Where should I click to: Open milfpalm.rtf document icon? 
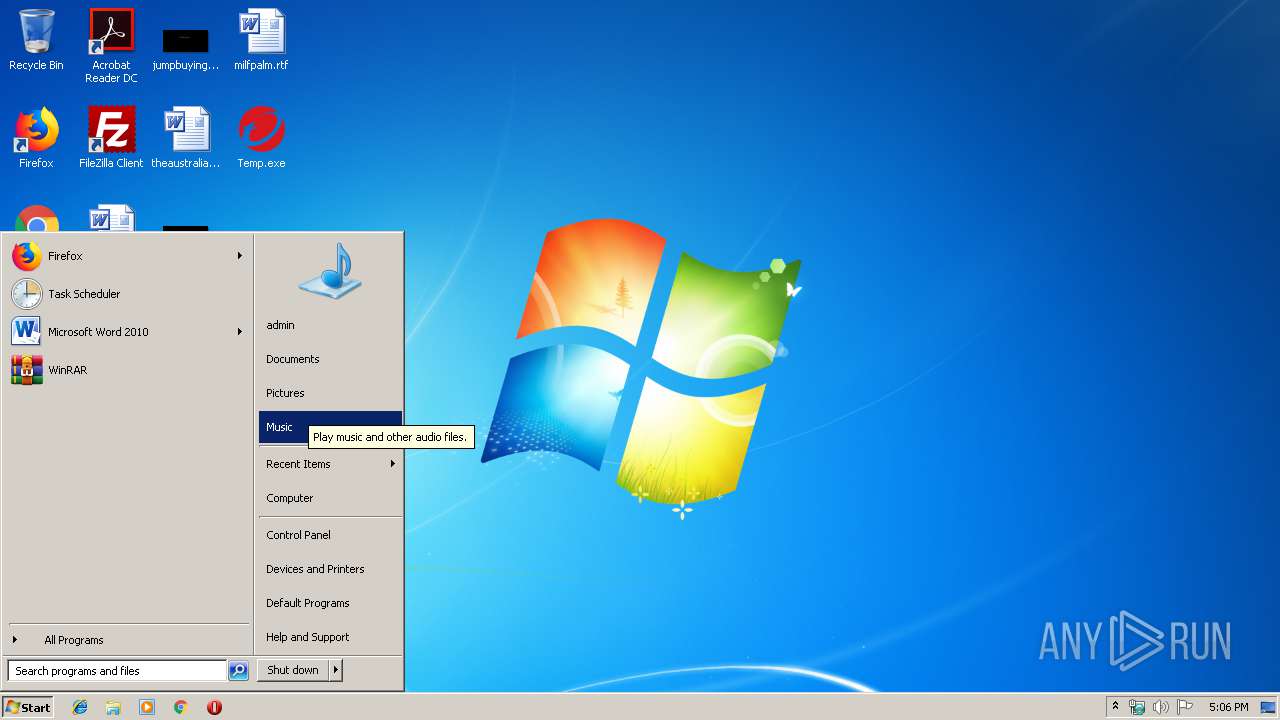(261, 40)
